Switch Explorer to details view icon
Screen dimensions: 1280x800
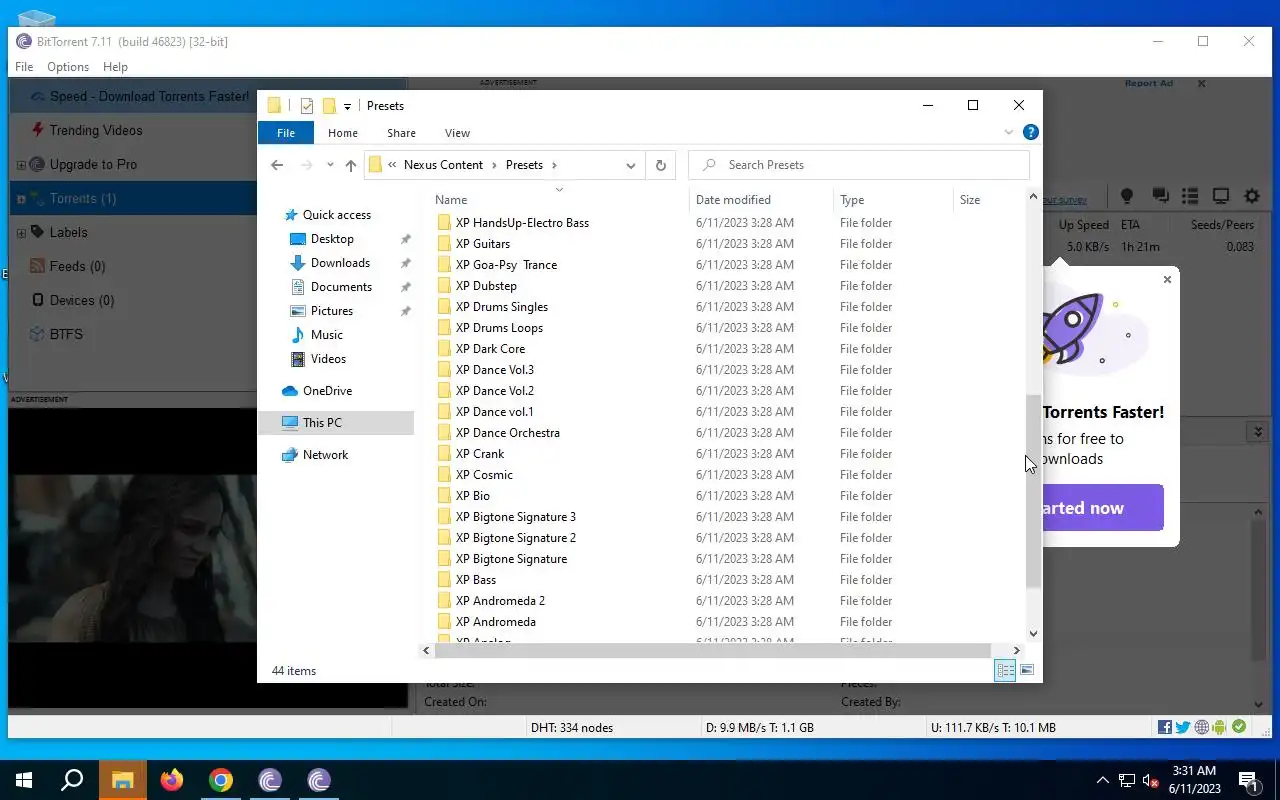[1005, 671]
